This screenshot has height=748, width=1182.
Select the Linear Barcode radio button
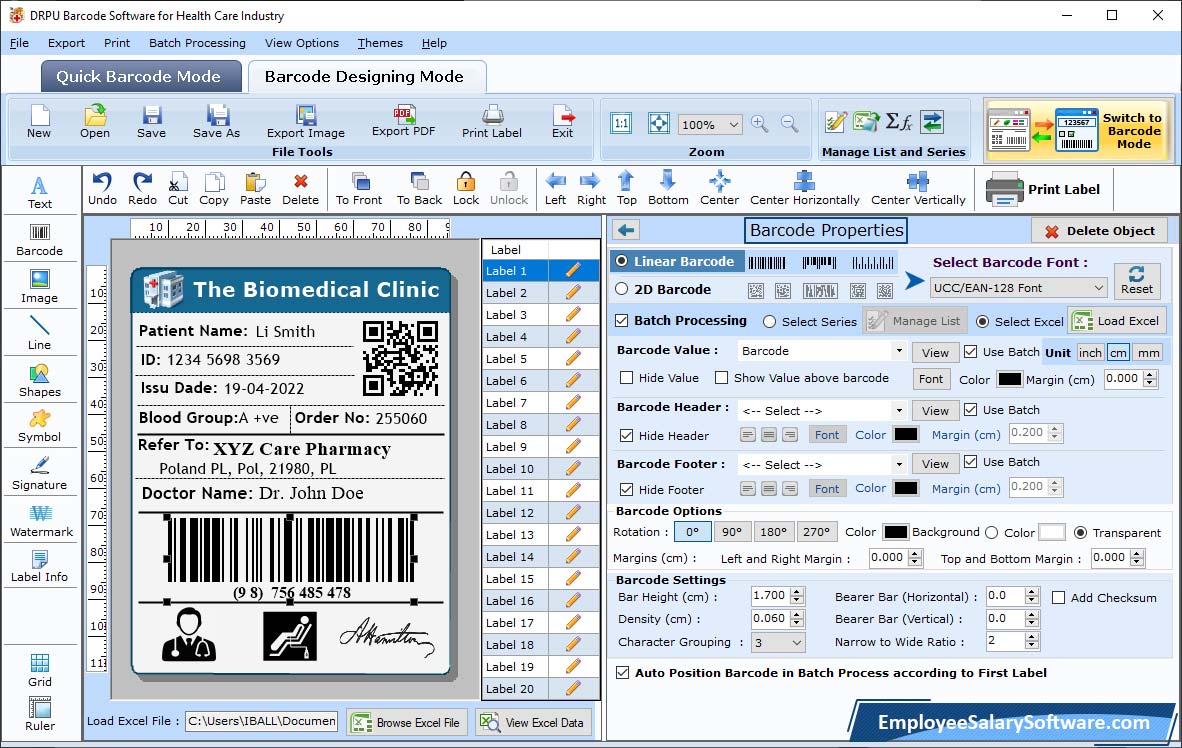click(x=622, y=261)
